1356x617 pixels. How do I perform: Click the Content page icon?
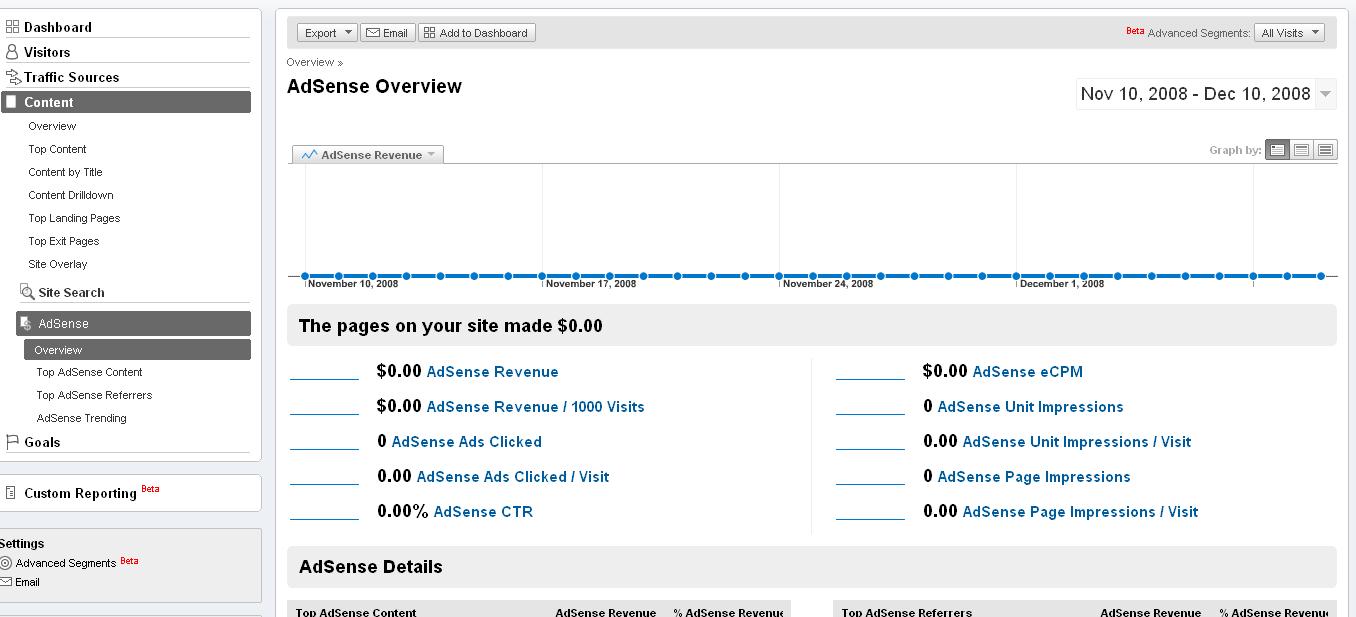(12, 102)
